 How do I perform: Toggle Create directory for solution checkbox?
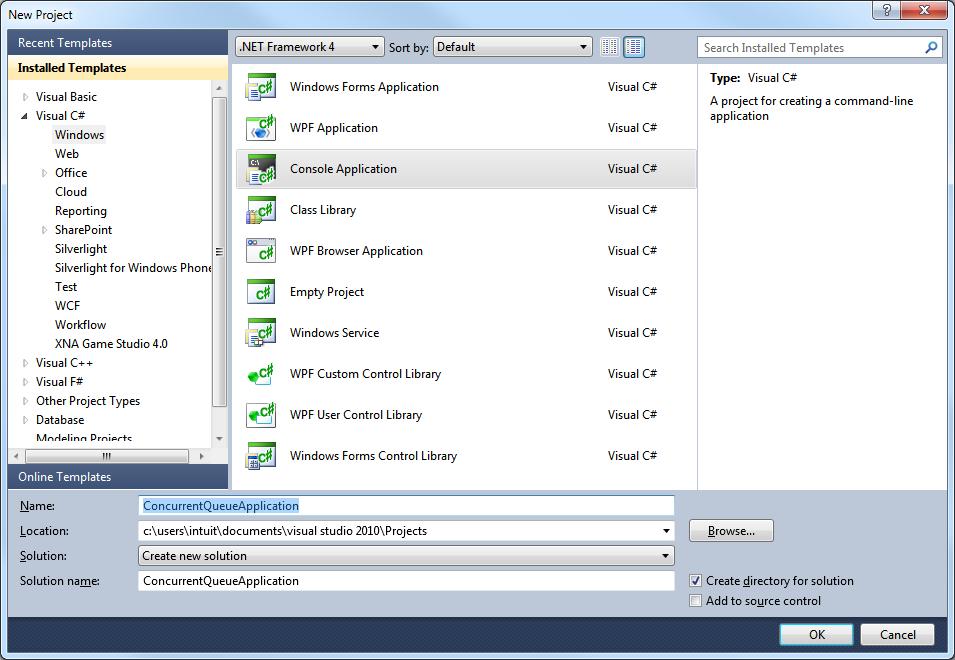pos(696,581)
